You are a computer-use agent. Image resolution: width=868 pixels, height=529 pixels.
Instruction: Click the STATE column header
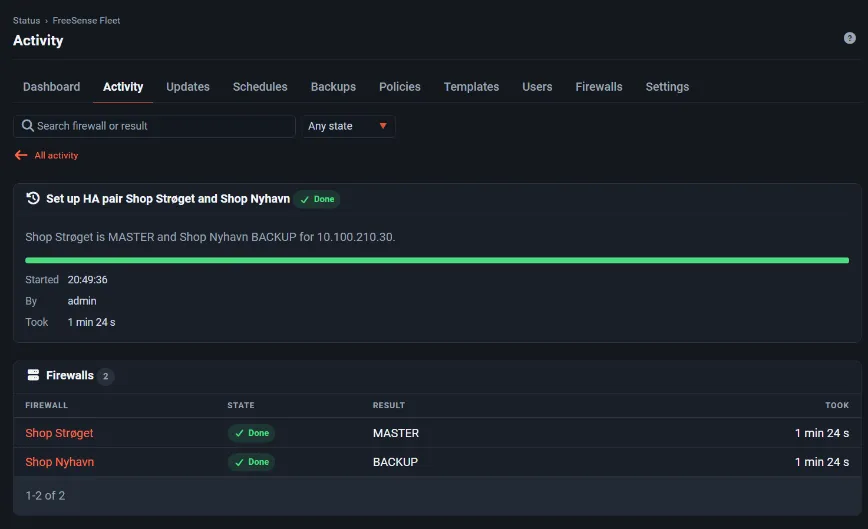click(241, 405)
